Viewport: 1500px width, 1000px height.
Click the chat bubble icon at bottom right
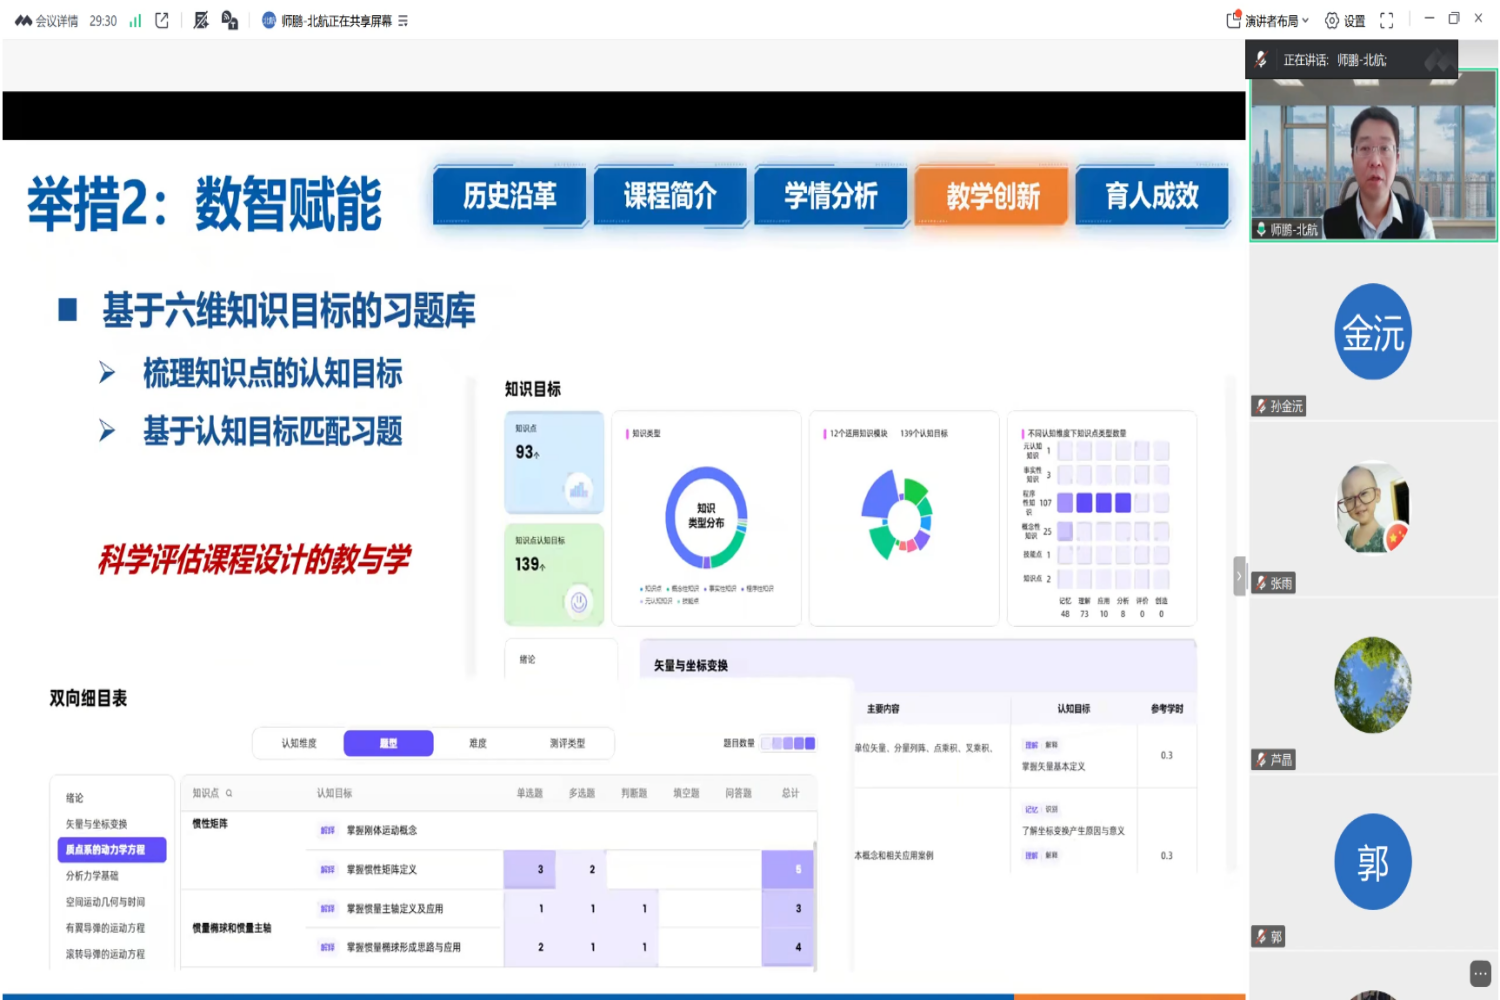pos(1480,972)
